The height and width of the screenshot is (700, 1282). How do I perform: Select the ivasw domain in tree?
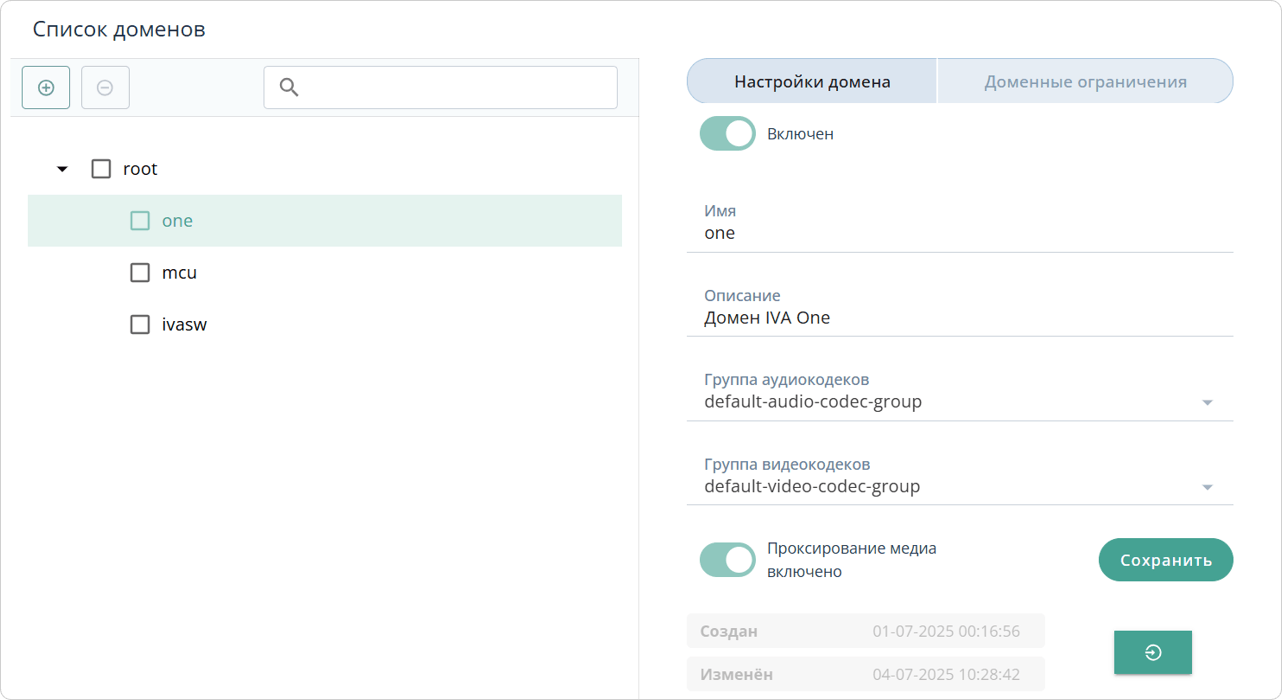point(184,325)
